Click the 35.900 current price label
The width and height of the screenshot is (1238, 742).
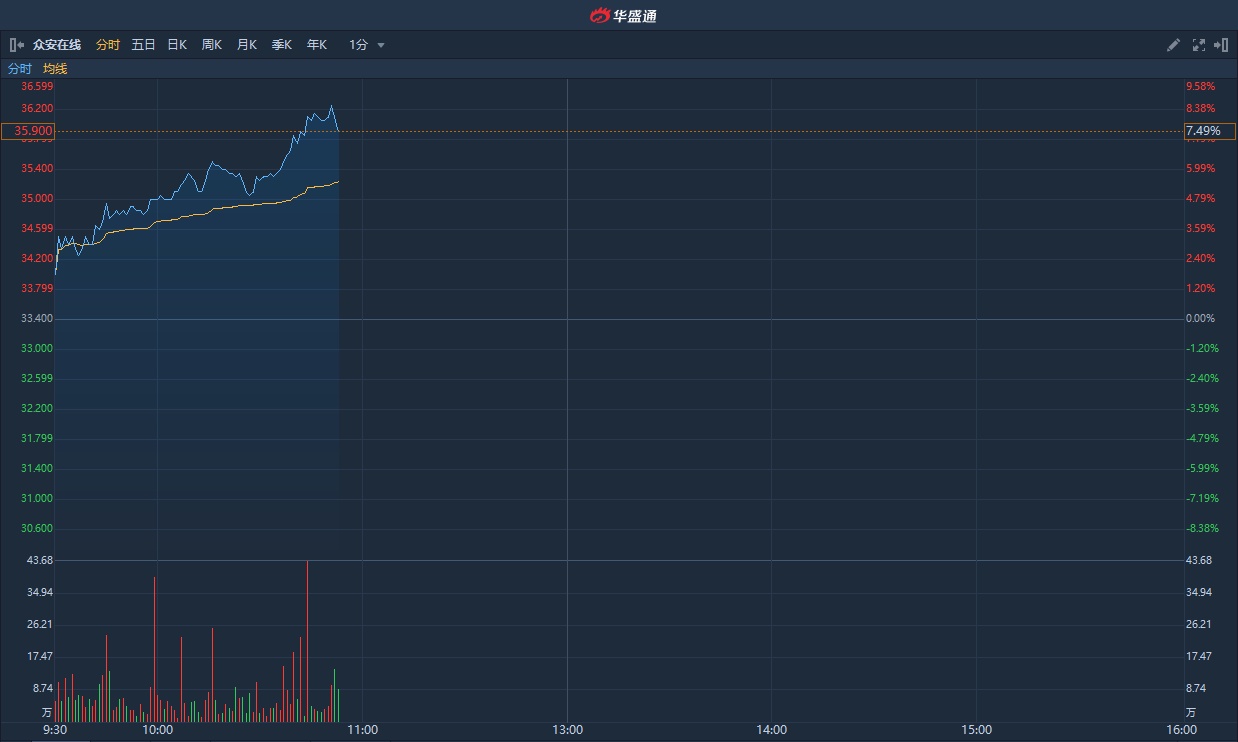(x=28, y=131)
